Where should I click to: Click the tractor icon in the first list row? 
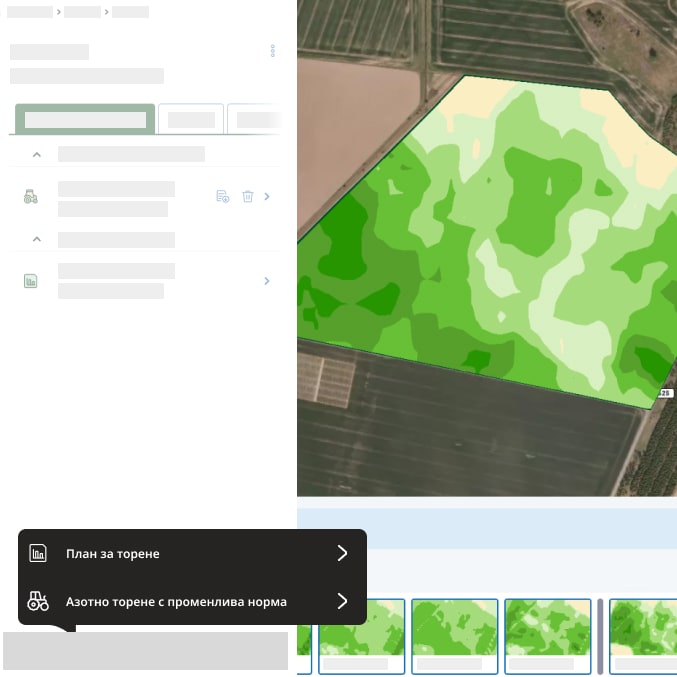[x=31, y=197]
